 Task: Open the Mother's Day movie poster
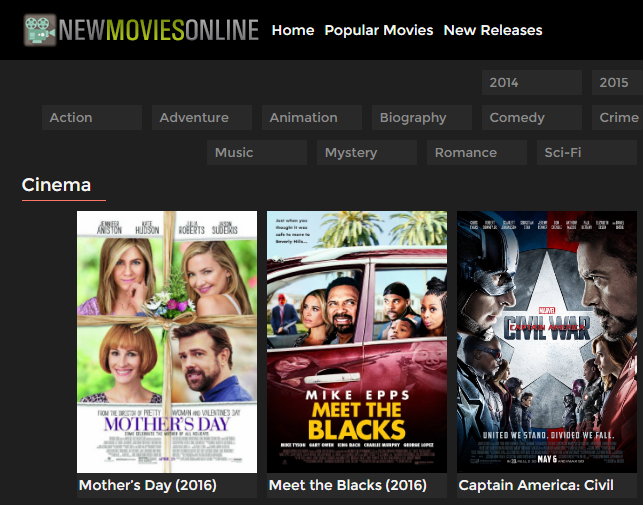click(x=167, y=342)
